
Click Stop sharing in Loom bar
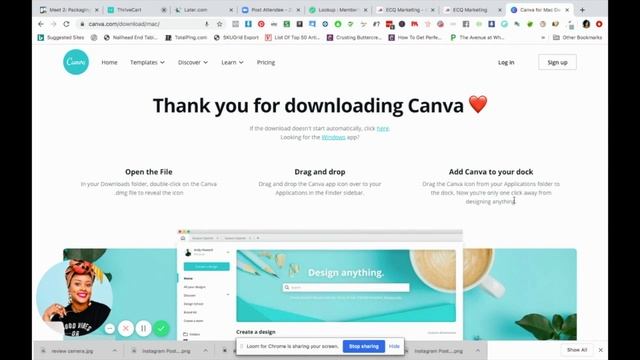364,346
